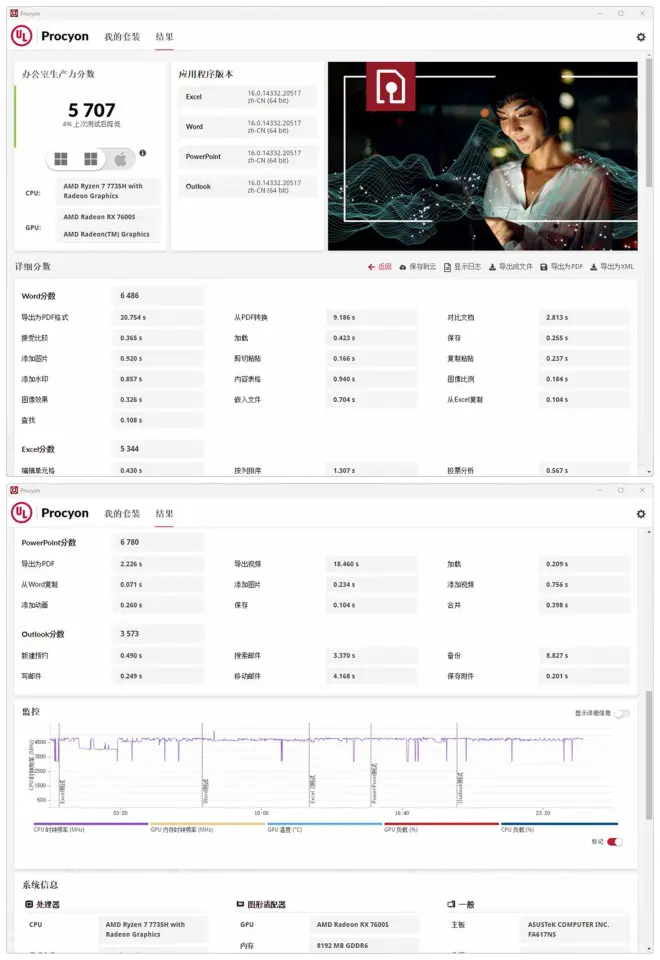Viewport: 660px width, 960px height.
Task: Click 导出成文件 to export a file
Action: coord(511,267)
